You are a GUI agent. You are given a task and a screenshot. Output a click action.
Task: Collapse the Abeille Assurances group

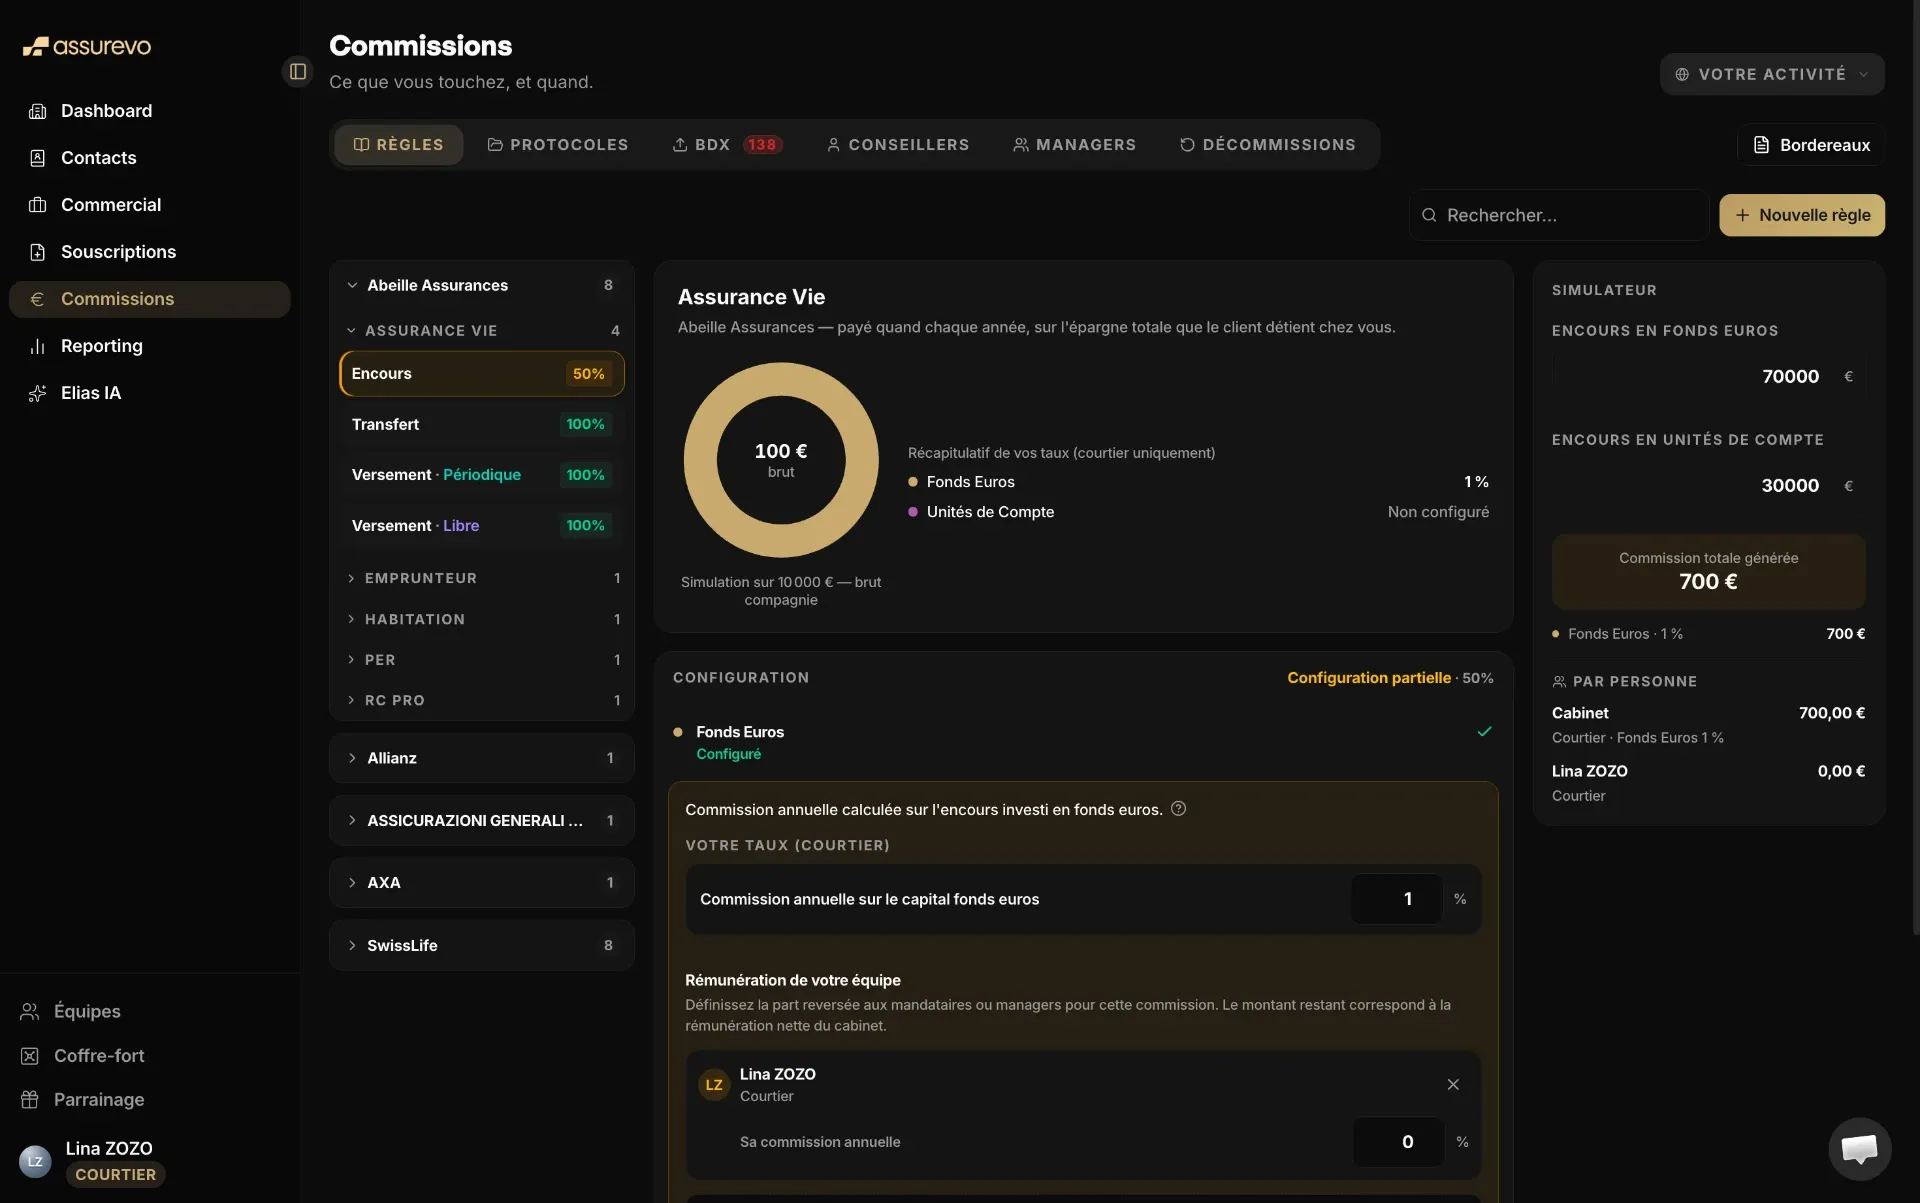click(x=482, y=285)
